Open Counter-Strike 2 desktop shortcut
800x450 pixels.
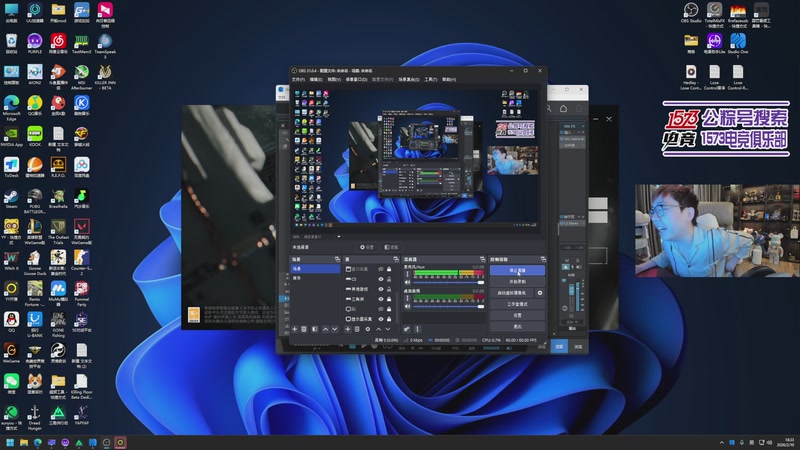pyautogui.click(x=82, y=263)
